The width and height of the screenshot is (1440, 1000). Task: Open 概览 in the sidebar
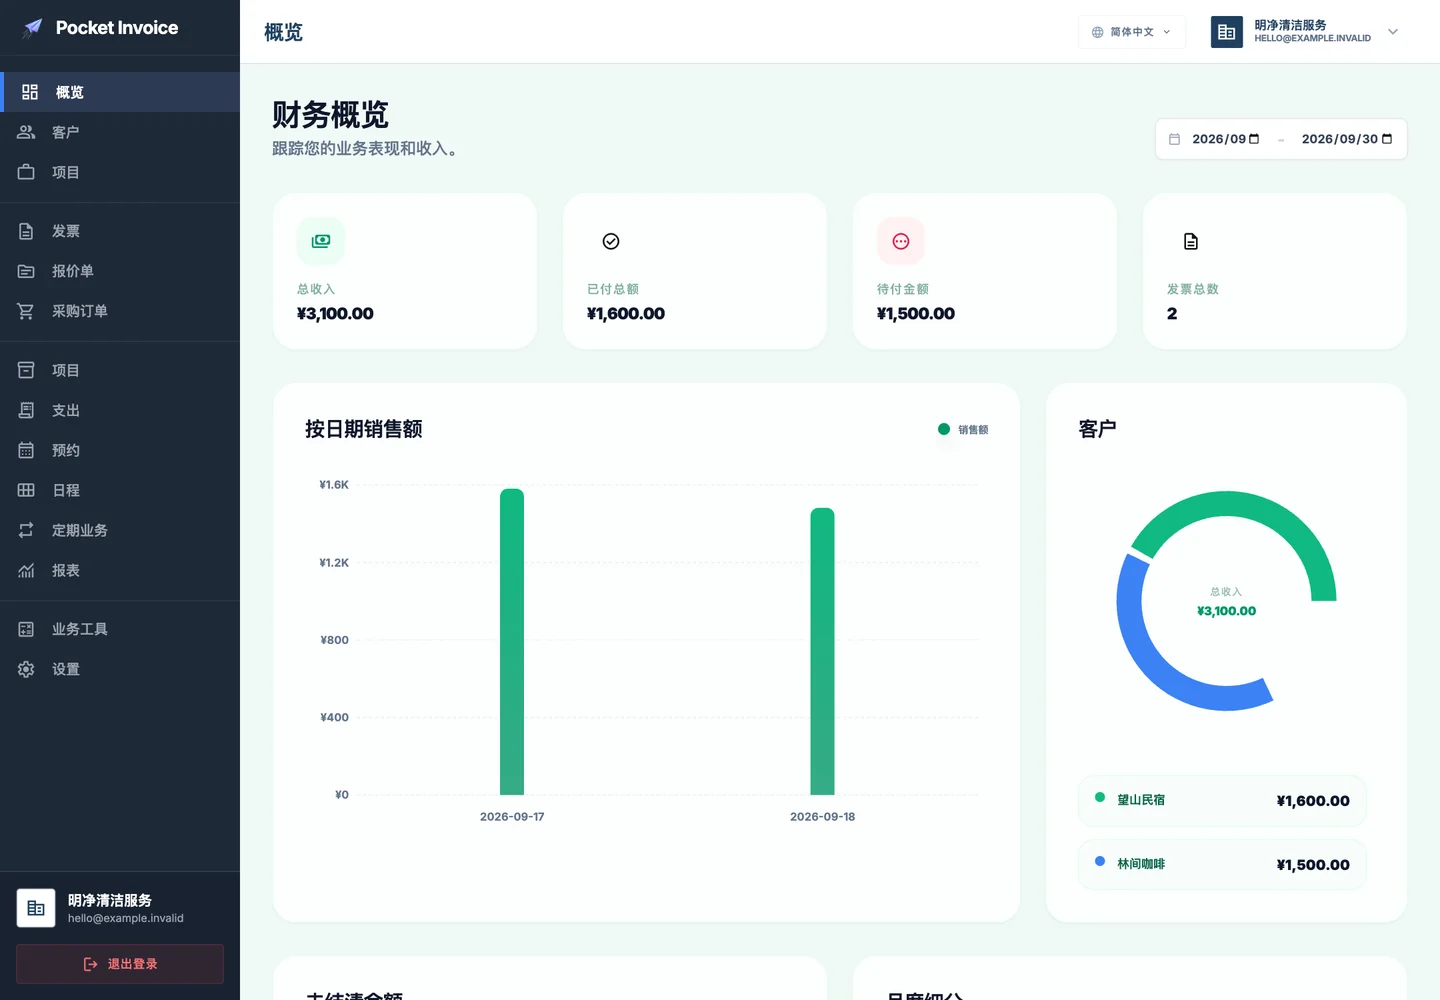click(x=120, y=92)
